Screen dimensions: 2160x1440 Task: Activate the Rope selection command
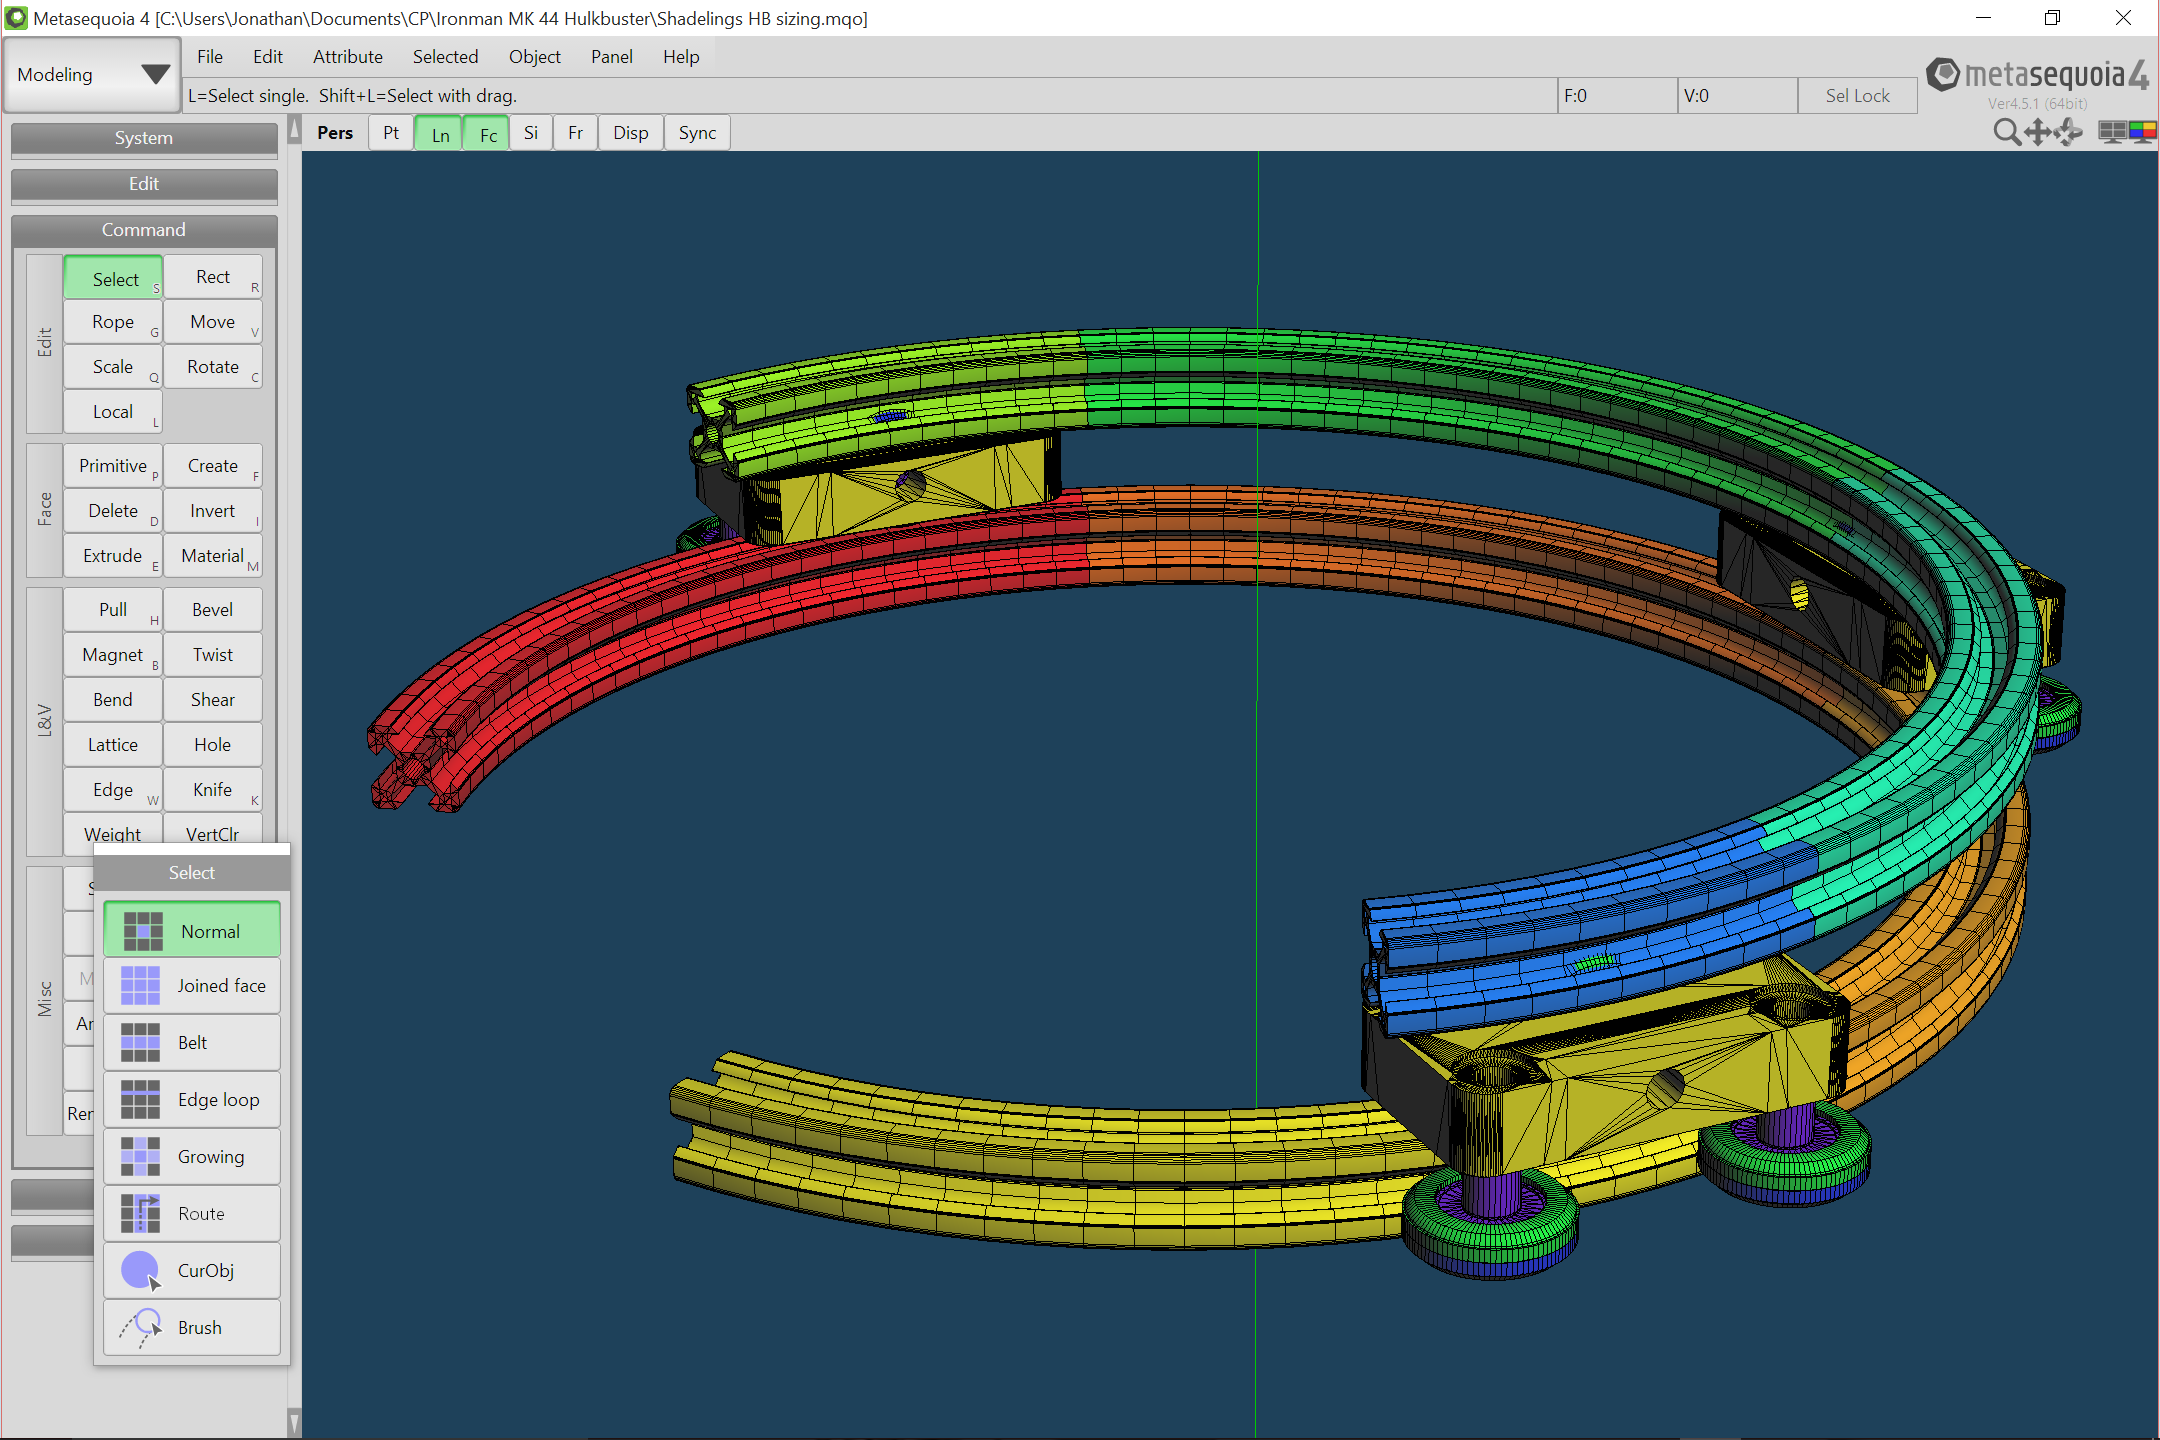(x=113, y=322)
